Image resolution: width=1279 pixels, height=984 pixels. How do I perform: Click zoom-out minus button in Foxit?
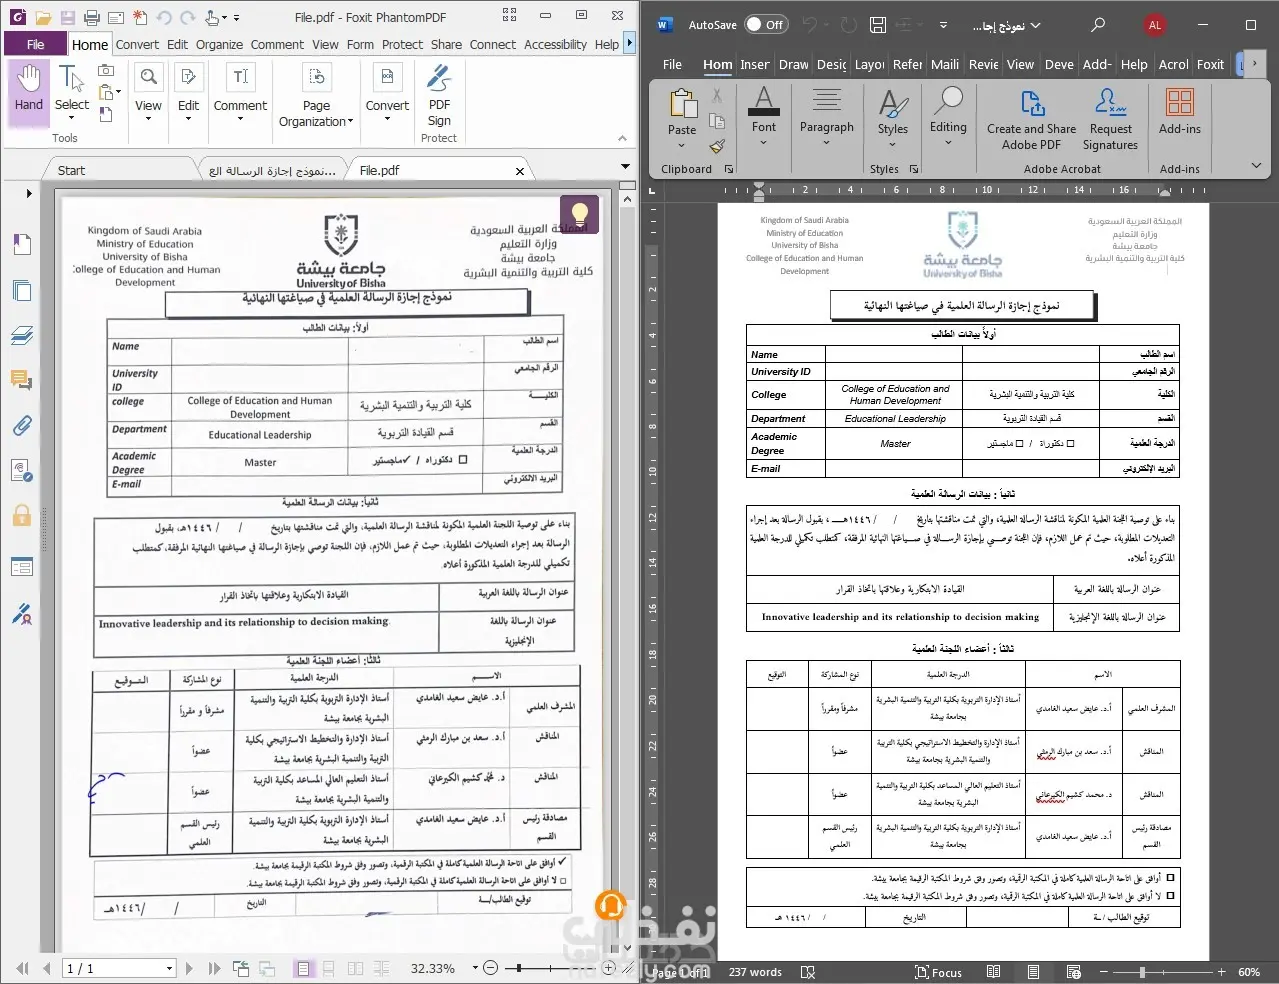tap(490, 968)
